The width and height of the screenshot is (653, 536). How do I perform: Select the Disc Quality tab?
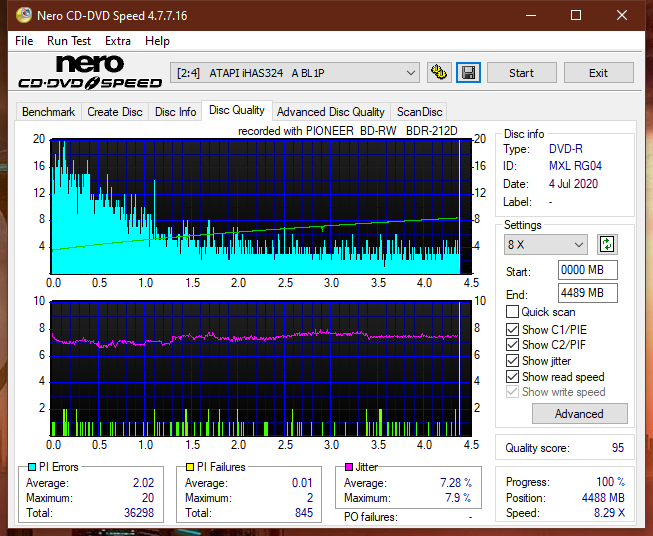pos(237,110)
